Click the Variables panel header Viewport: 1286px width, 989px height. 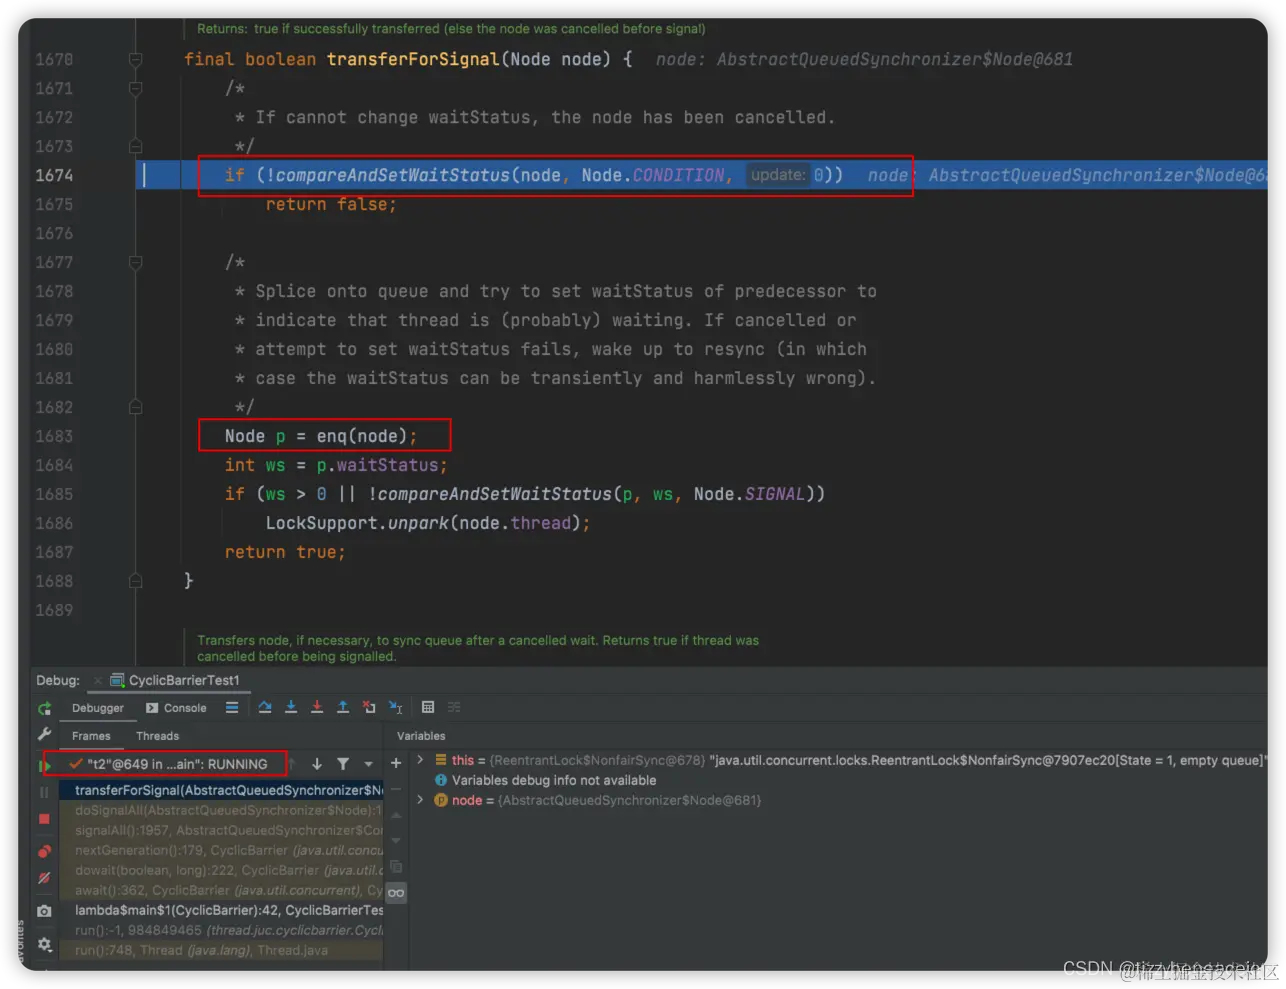[x=421, y=736]
